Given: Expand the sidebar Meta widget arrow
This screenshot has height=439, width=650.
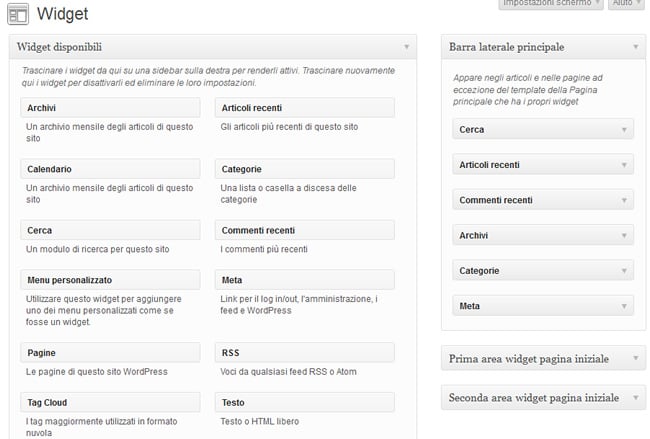Looking at the screenshot, I should click(625, 306).
